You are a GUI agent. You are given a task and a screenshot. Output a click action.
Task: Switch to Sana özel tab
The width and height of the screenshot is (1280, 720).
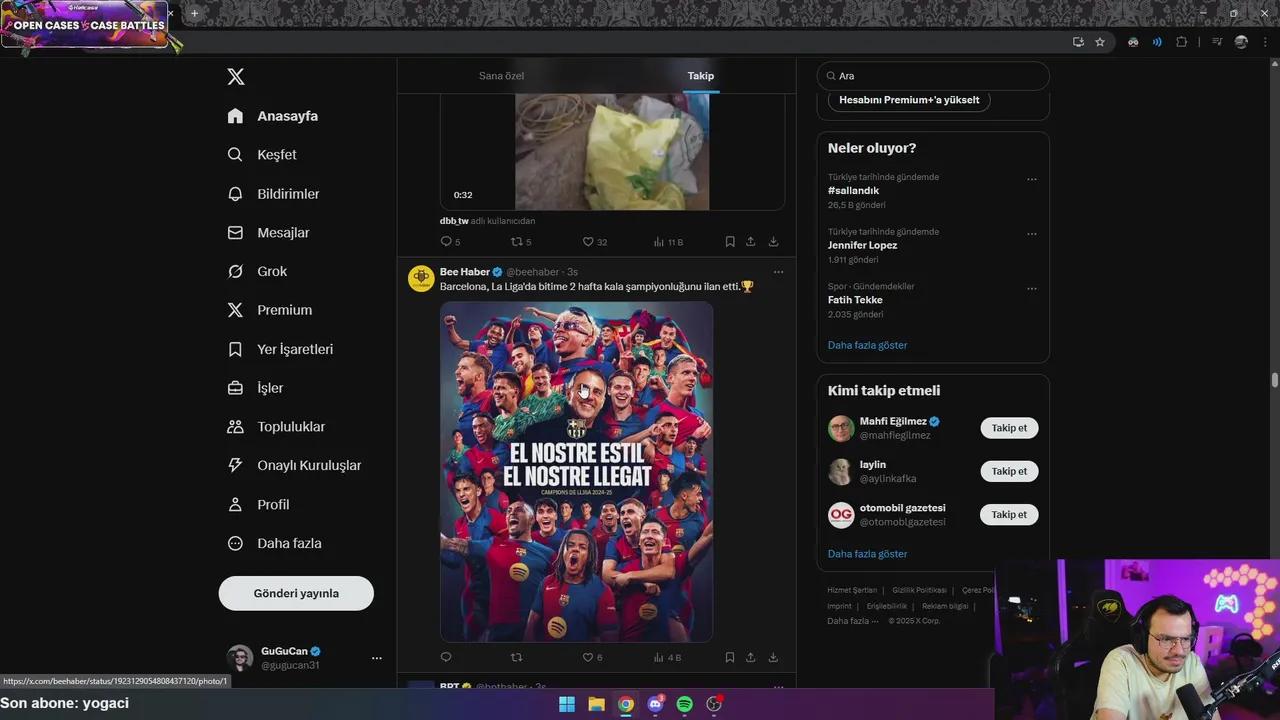coord(501,76)
